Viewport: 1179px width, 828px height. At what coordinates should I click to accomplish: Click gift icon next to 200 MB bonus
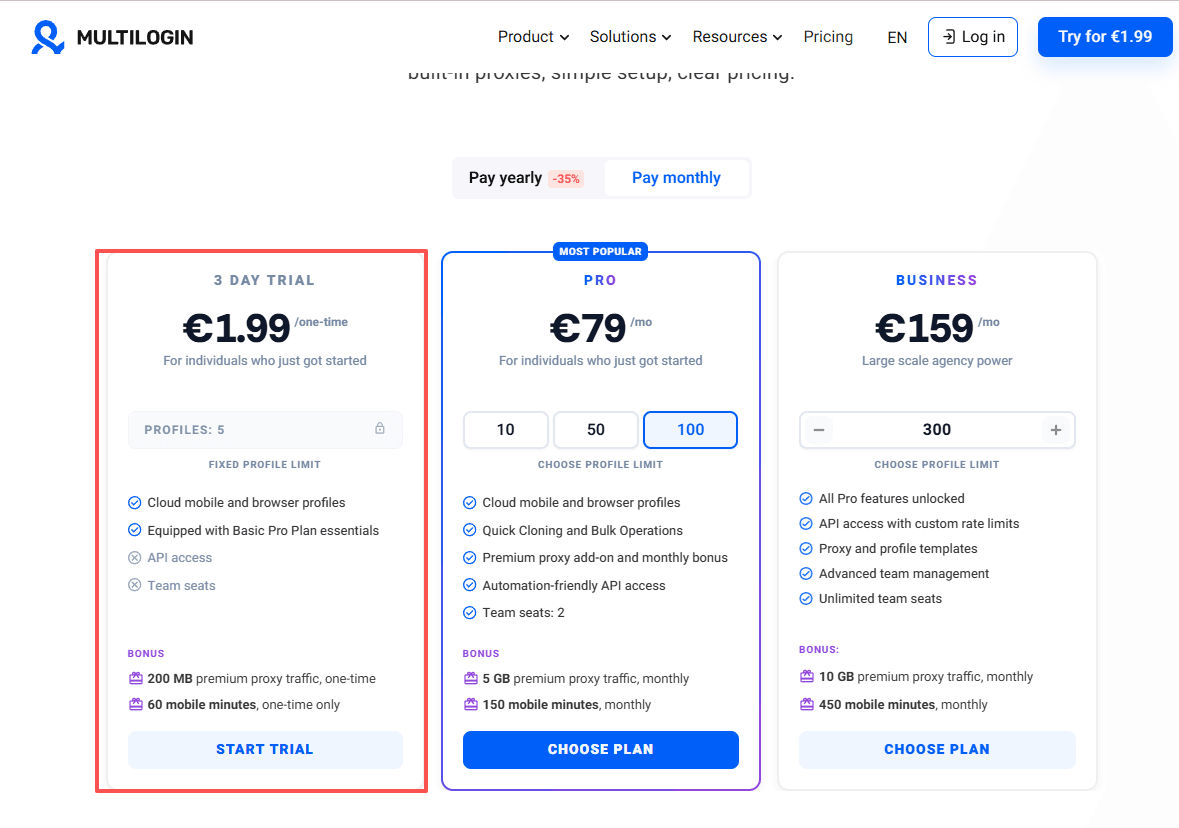135,678
